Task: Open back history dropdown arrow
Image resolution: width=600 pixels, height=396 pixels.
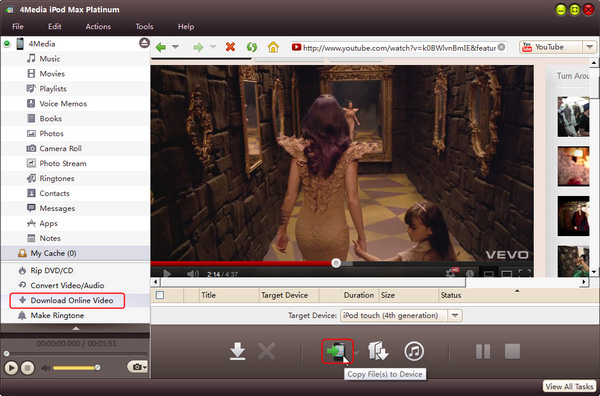Action: click(x=175, y=47)
